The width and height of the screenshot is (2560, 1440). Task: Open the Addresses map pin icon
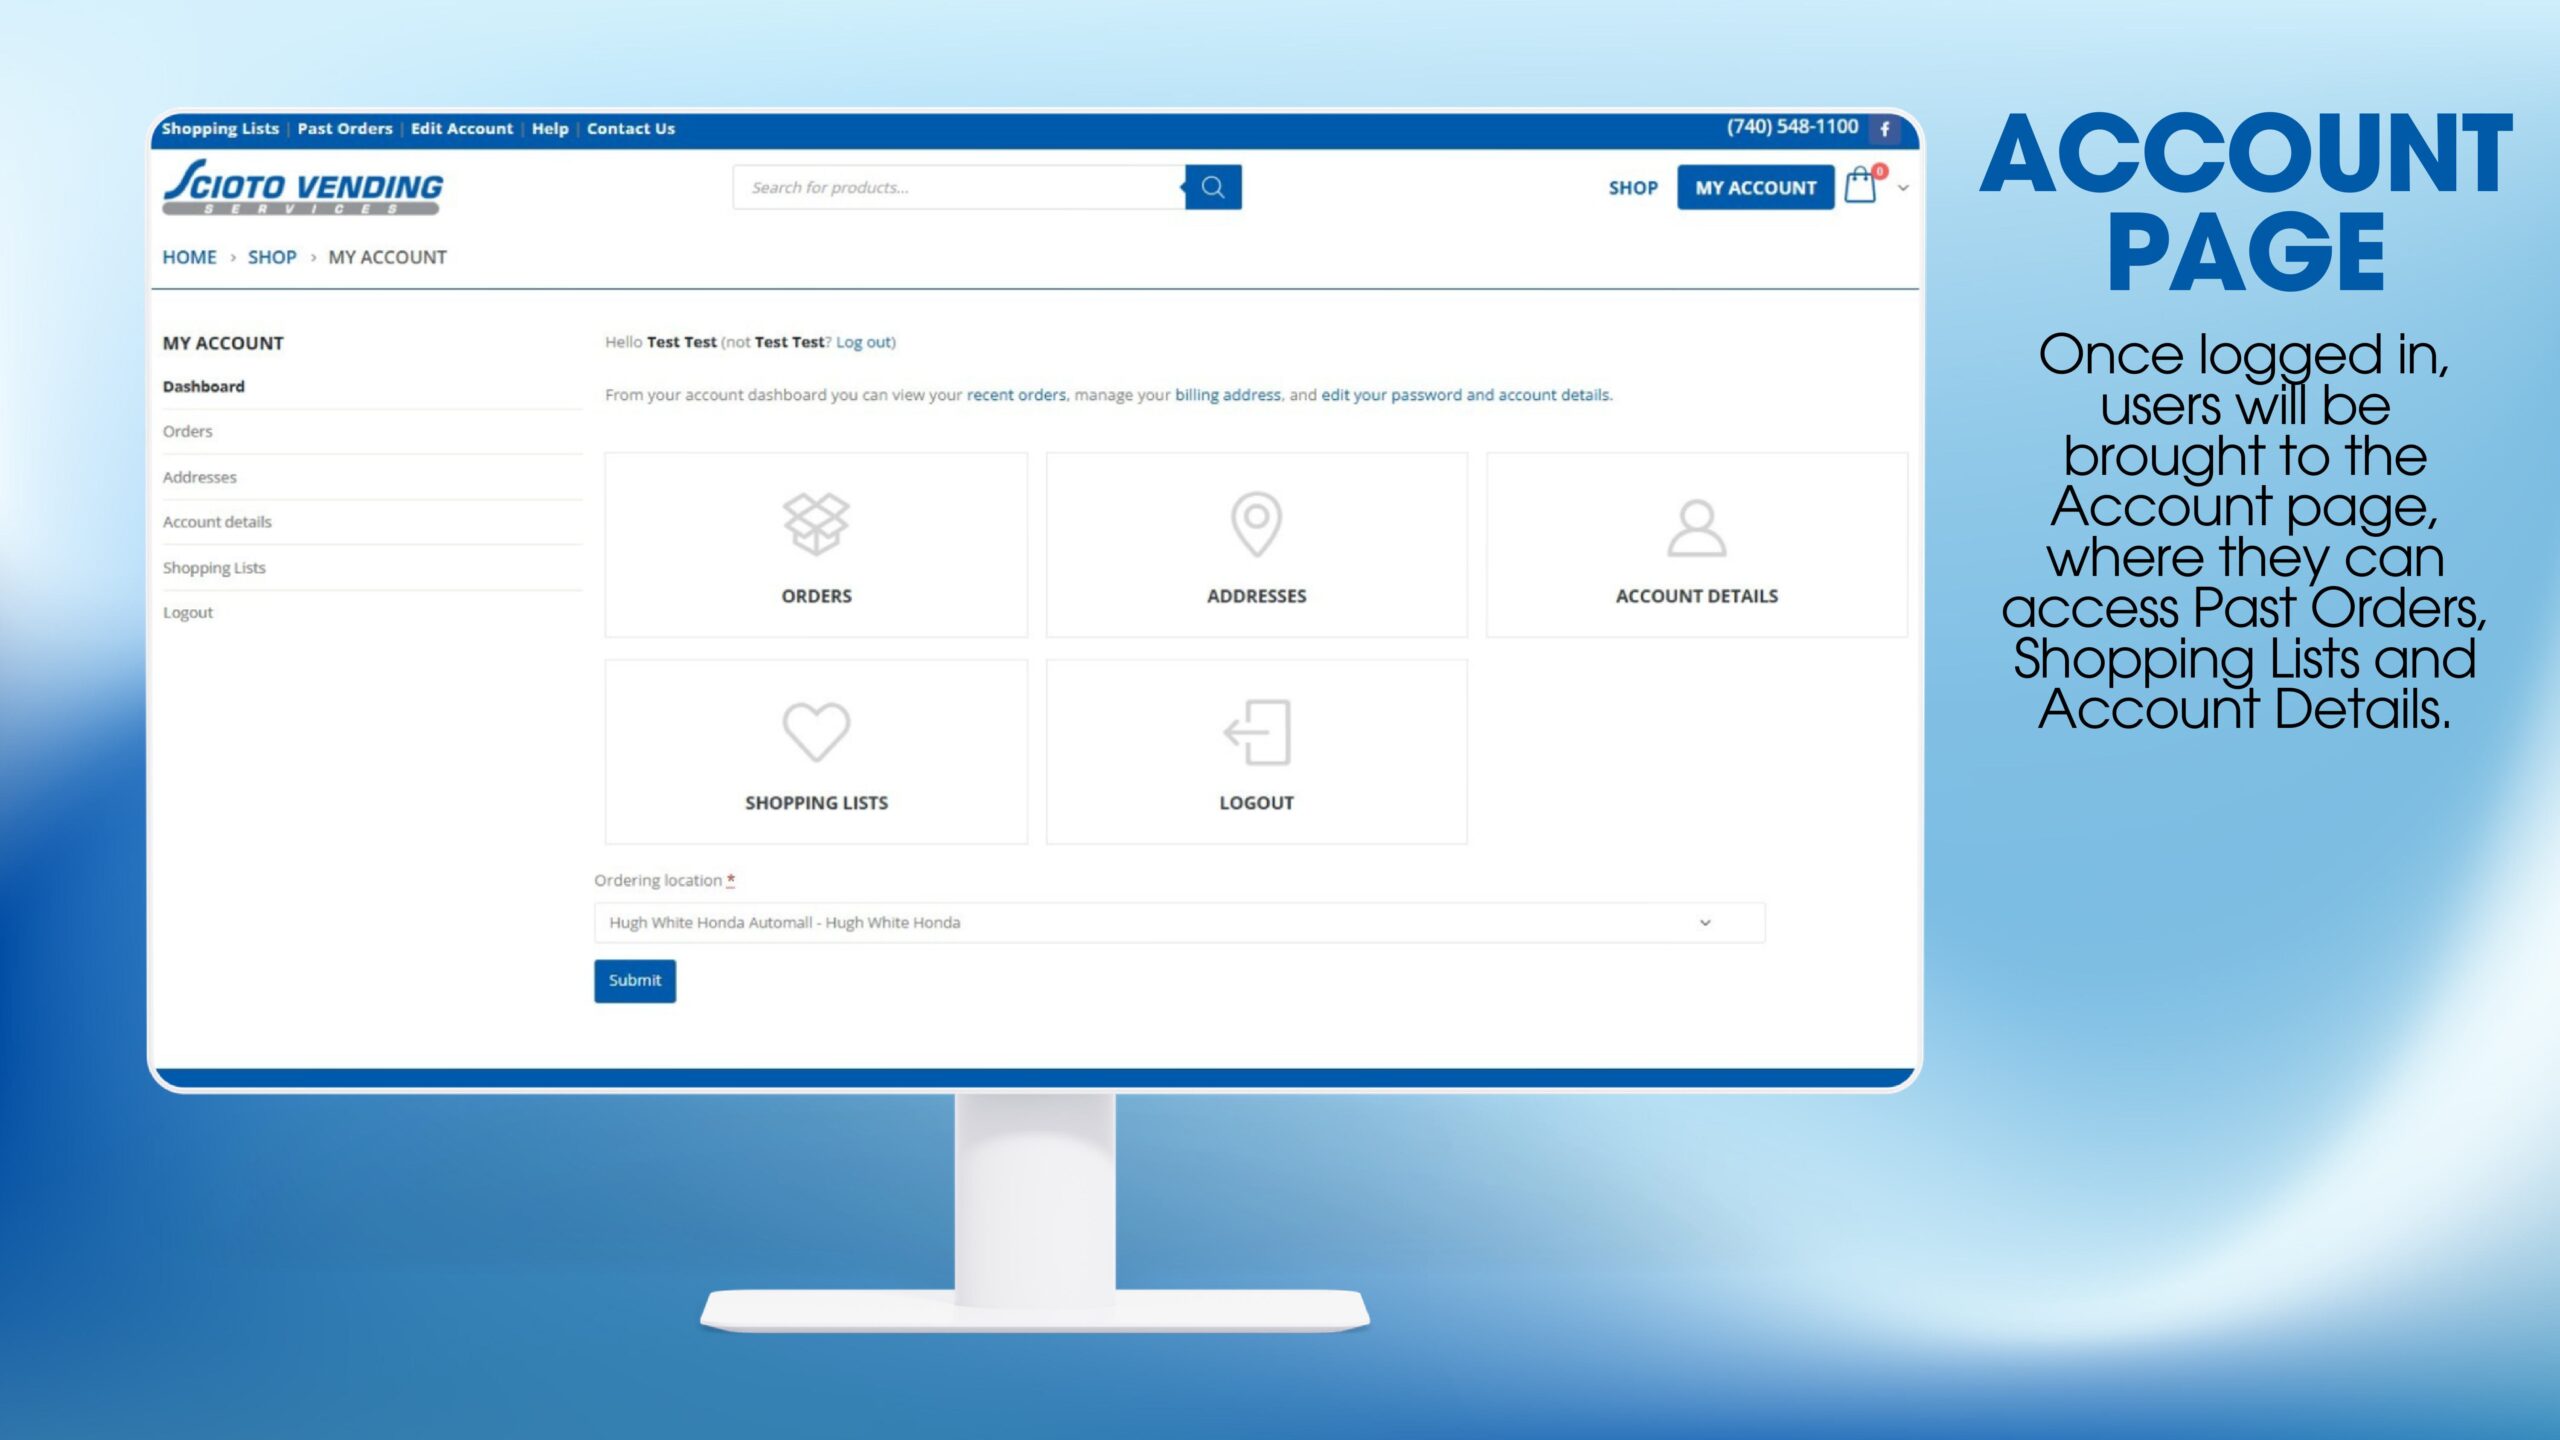pyautogui.click(x=1256, y=524)
